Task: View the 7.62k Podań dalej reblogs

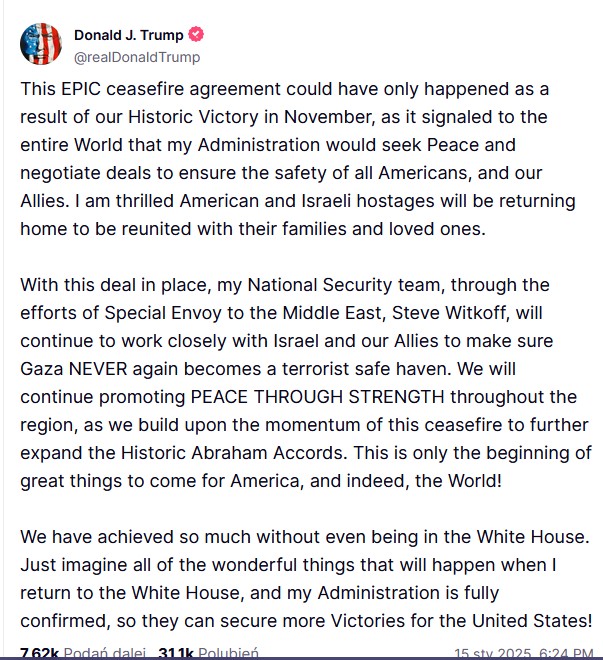Action: point(83,654)
